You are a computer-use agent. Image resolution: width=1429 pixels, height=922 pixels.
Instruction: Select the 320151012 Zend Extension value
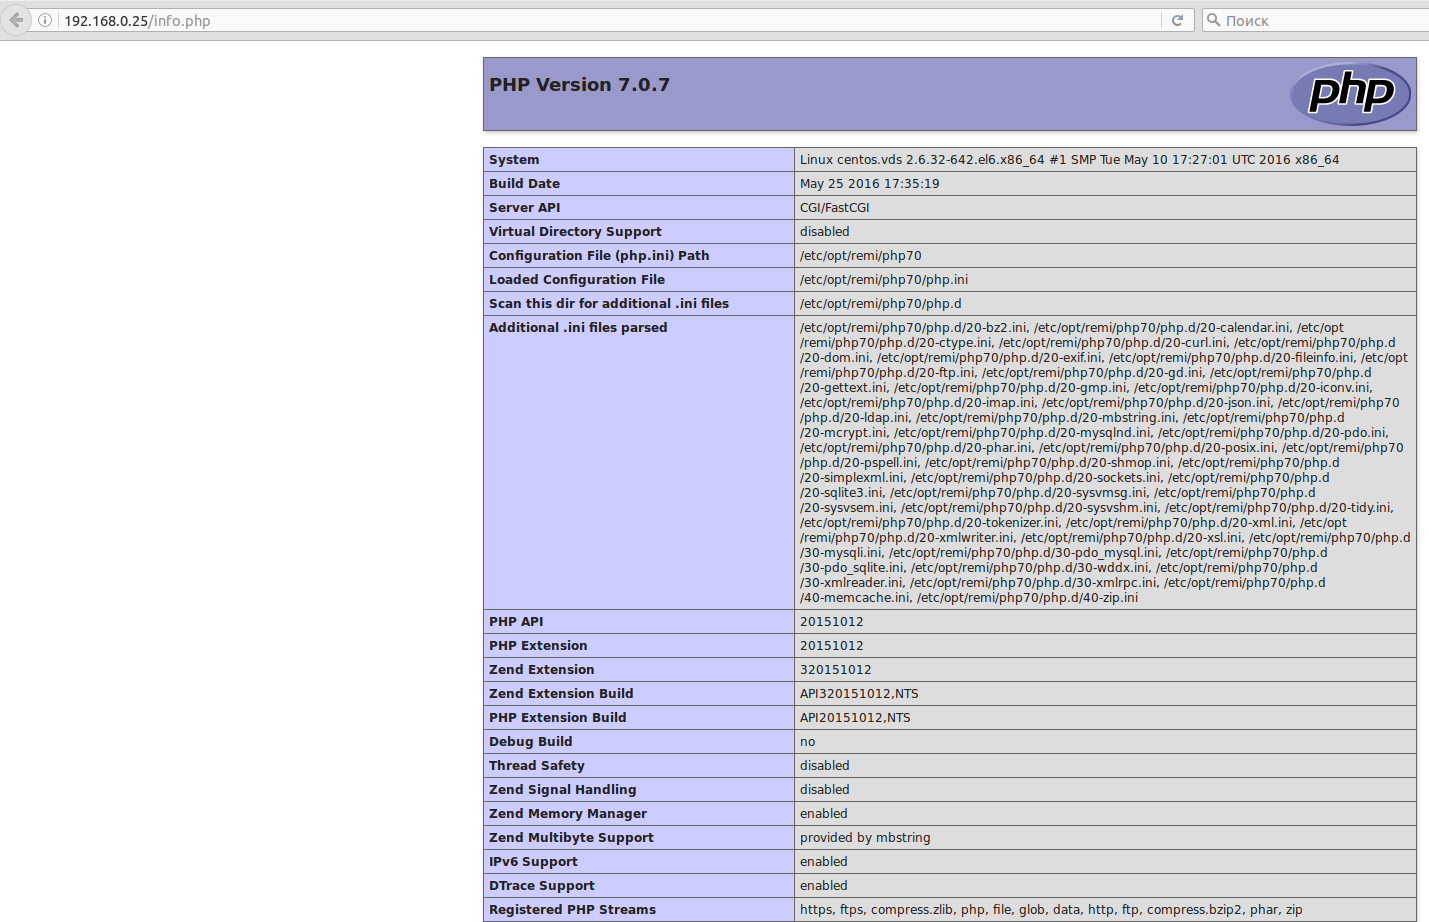point(835,670)
